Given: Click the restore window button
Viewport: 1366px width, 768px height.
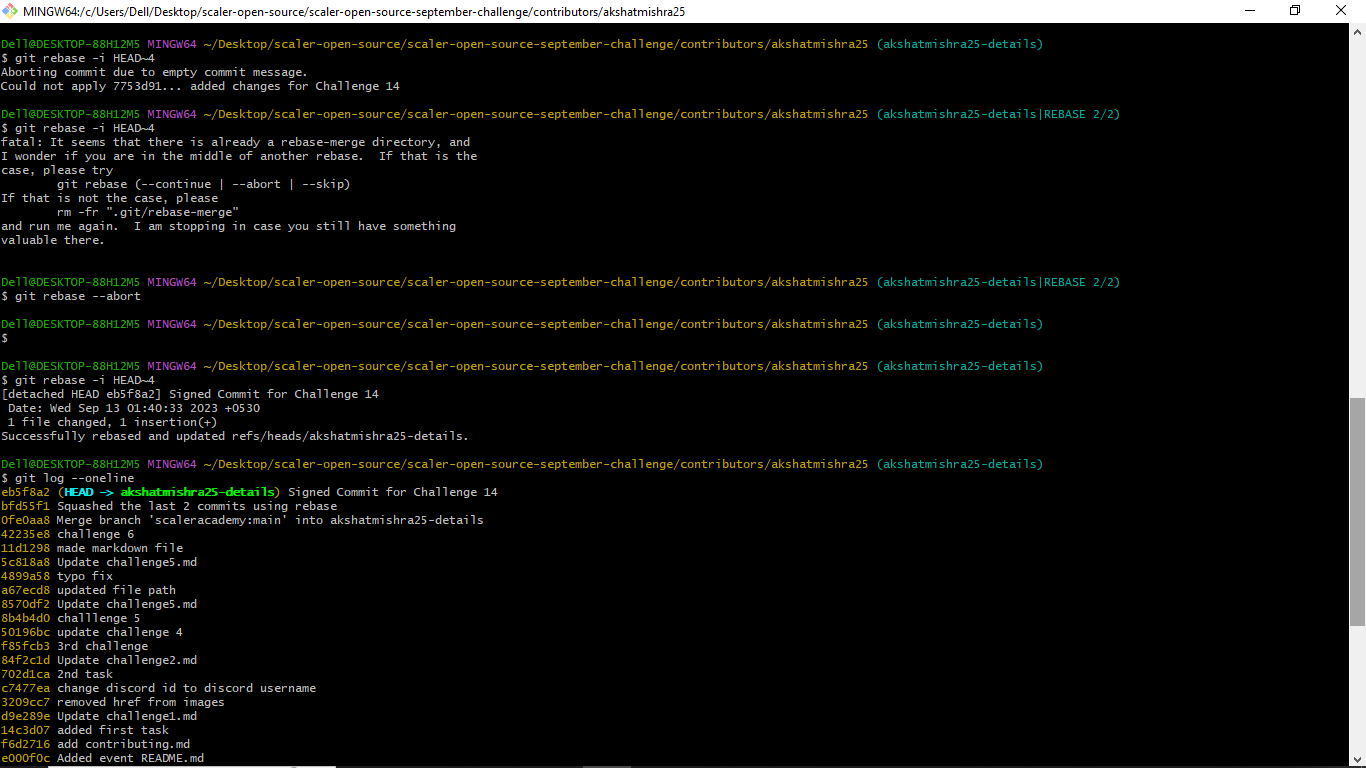Looking at the screenshot, I should pos(1294,10).
